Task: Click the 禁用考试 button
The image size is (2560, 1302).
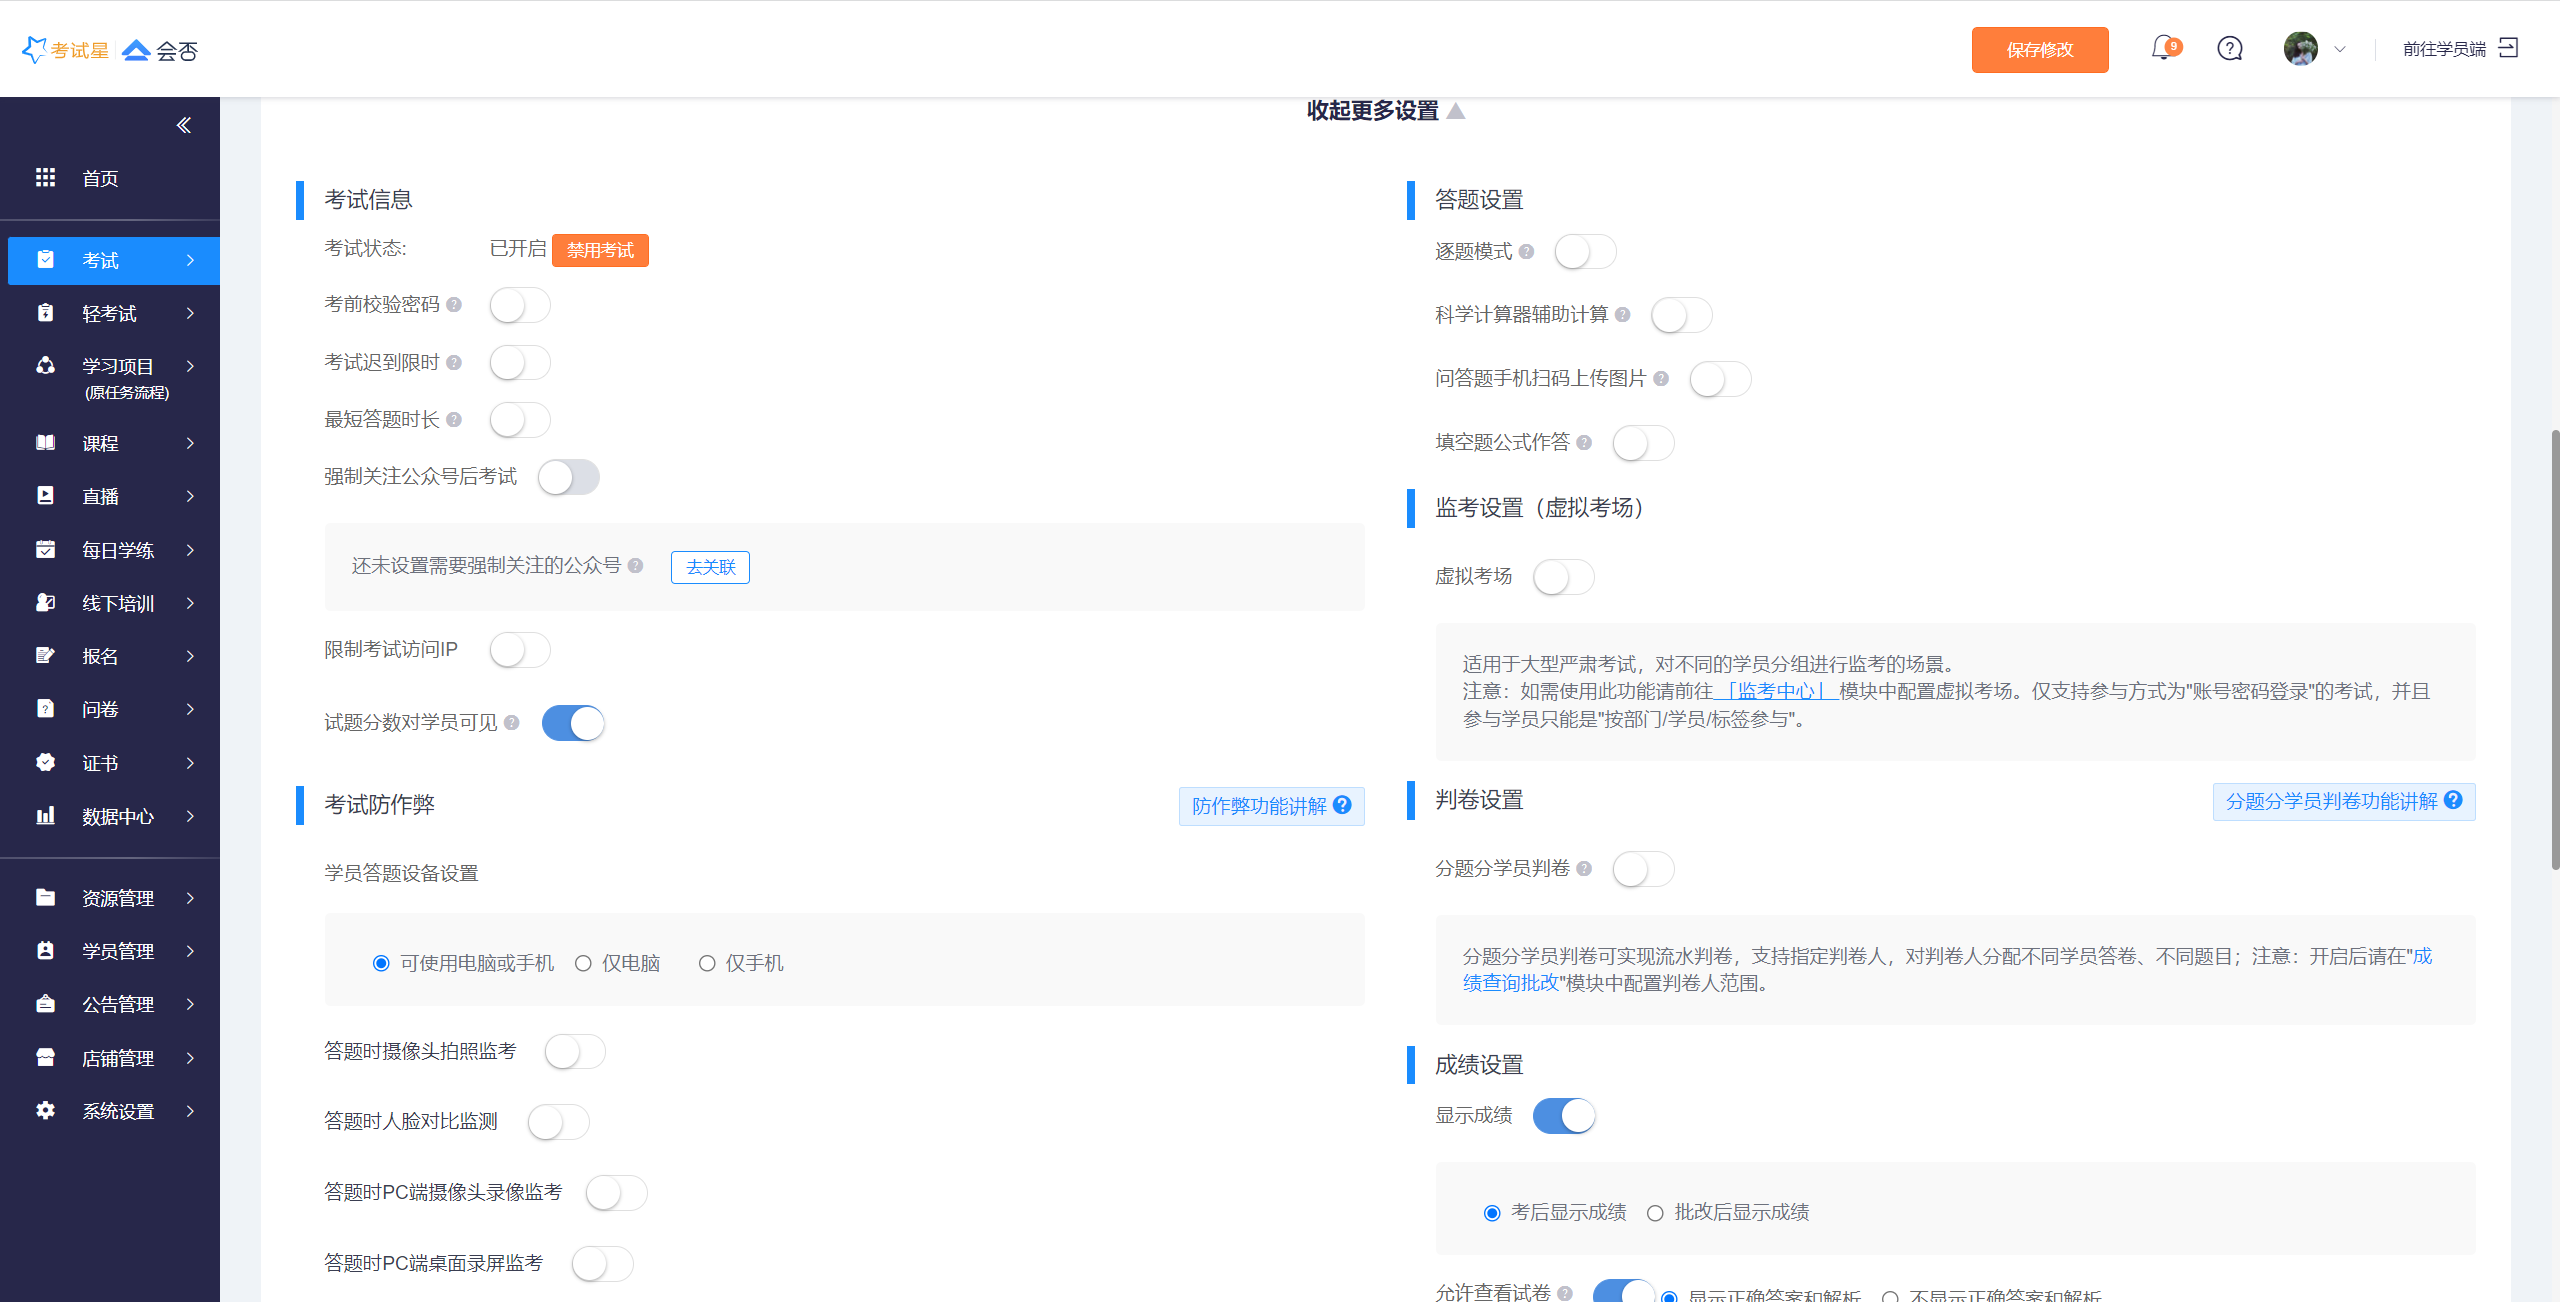Action: coord(600,250)
